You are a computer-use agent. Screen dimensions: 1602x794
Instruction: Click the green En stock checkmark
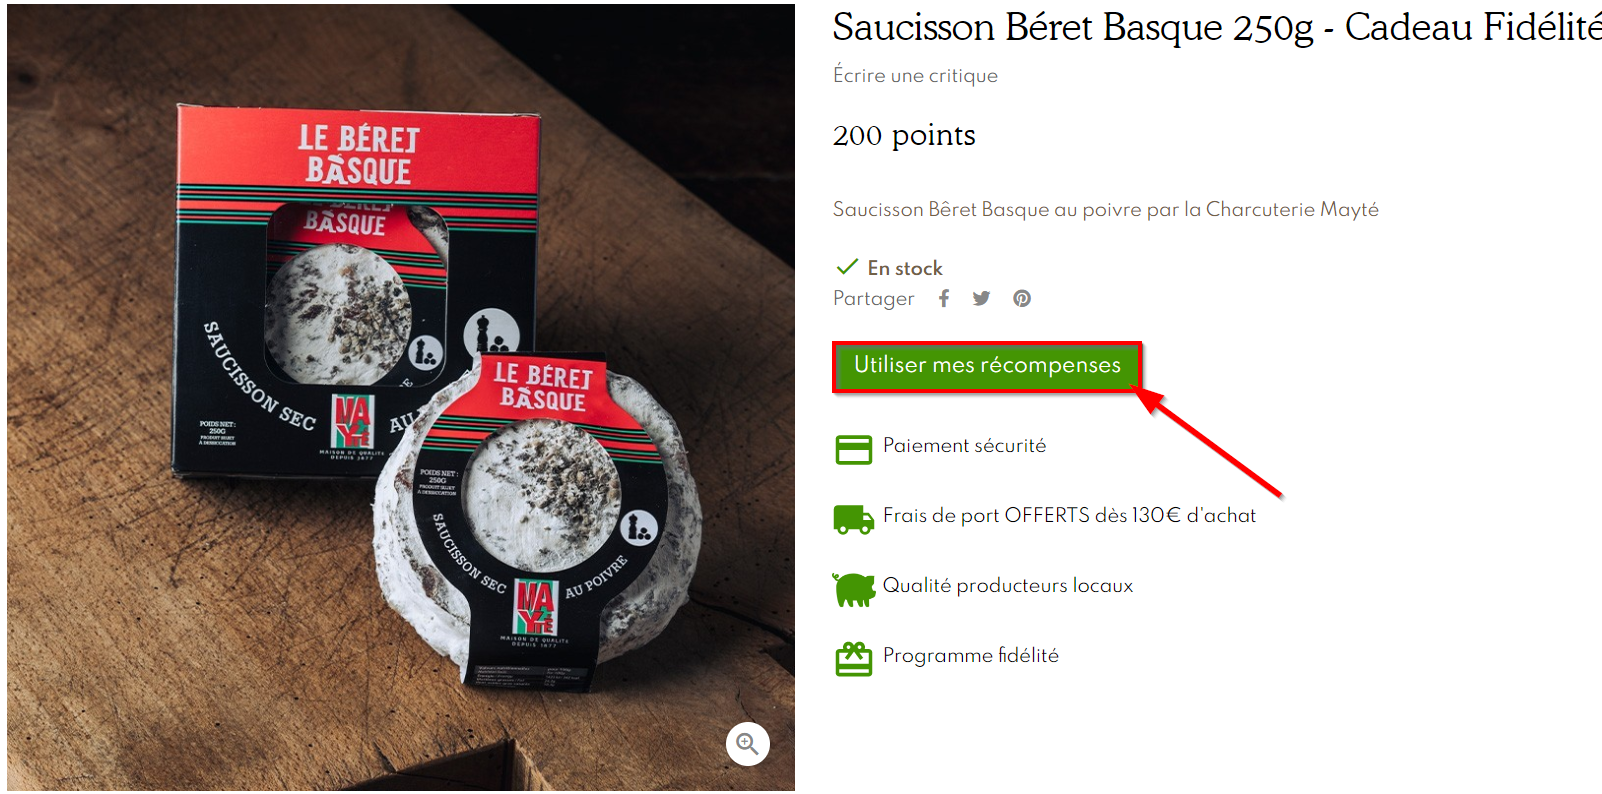(x=847, y=266)
